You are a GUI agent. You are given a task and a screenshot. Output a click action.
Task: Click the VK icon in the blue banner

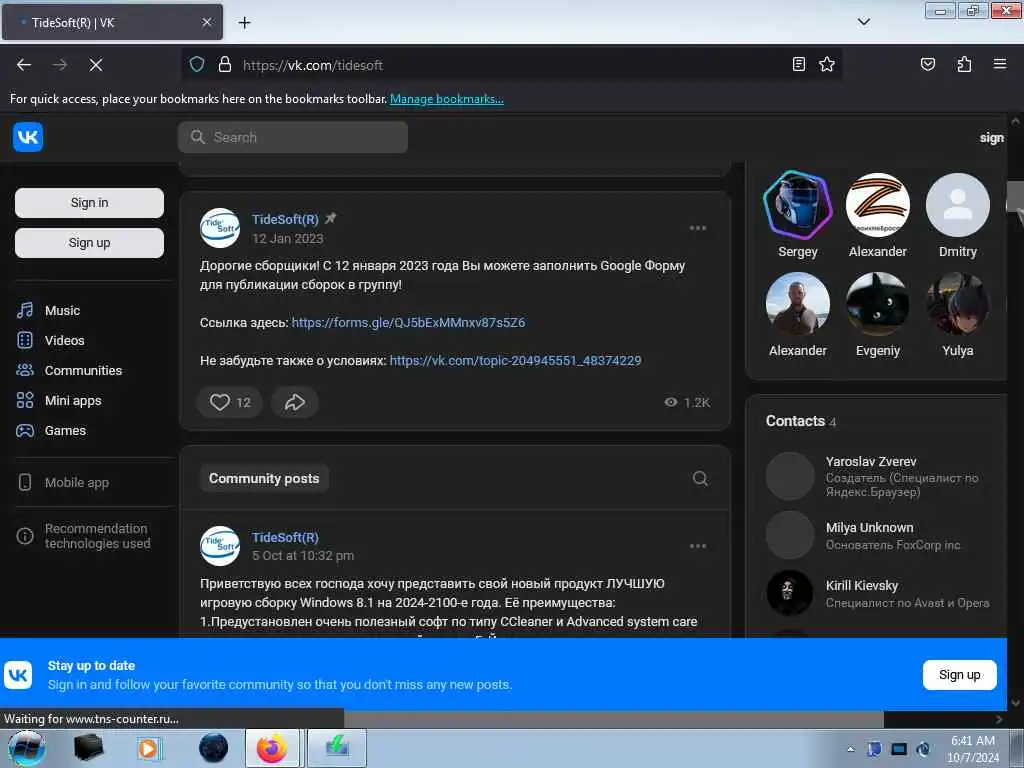pyautogui.click(x=18, y=675)
